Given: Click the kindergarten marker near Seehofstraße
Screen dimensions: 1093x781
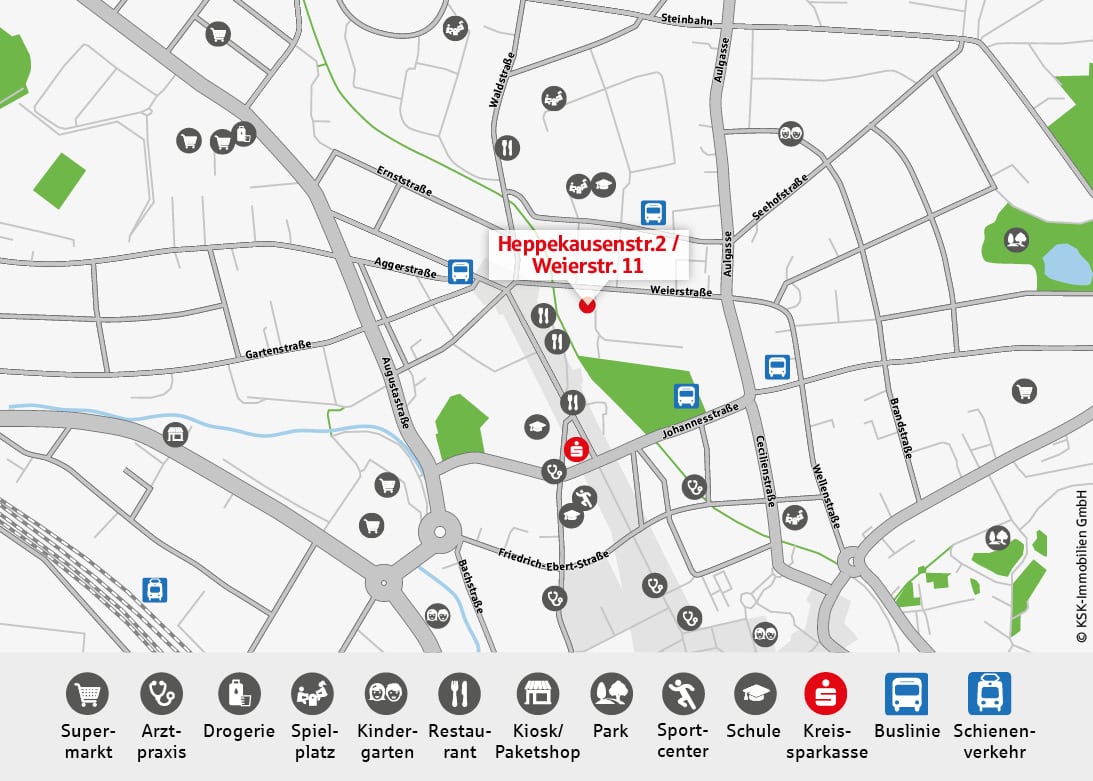Looking at the screenshot, I should click(790, 132).
